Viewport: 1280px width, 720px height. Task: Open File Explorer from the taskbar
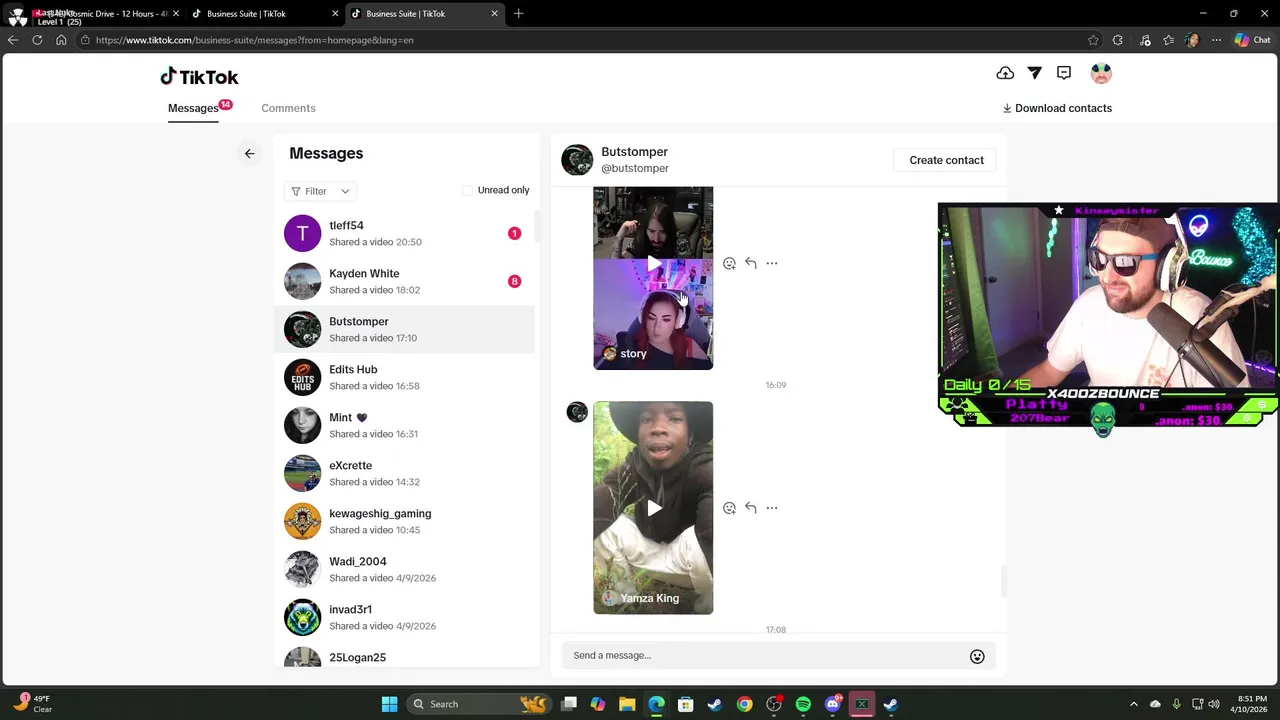(627, 704)
